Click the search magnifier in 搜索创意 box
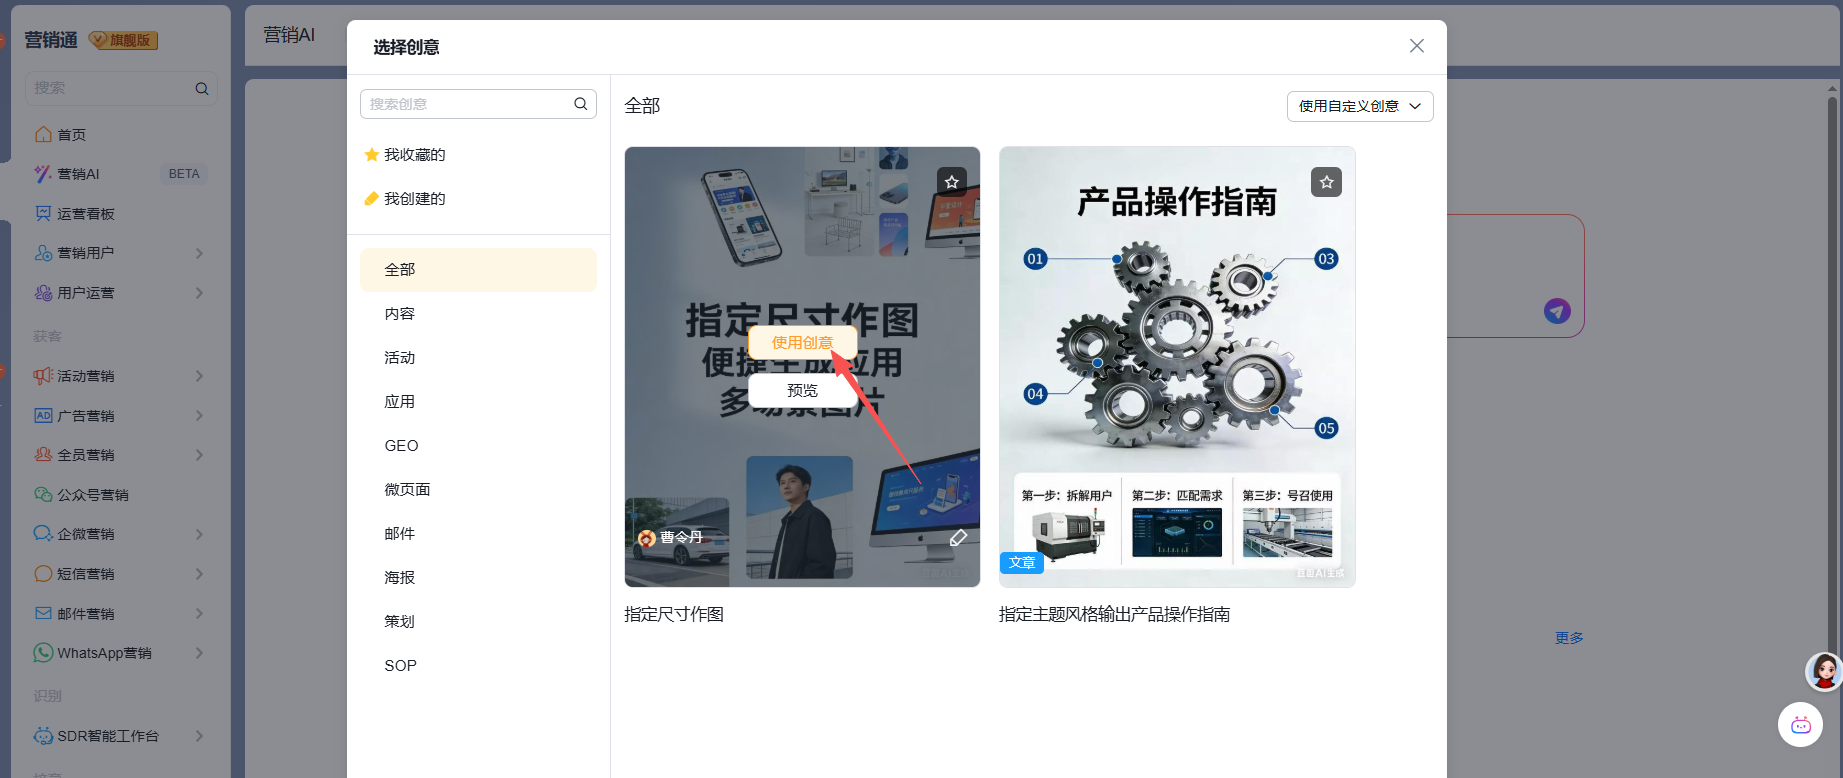1843x778 pixels. (580, 104)
